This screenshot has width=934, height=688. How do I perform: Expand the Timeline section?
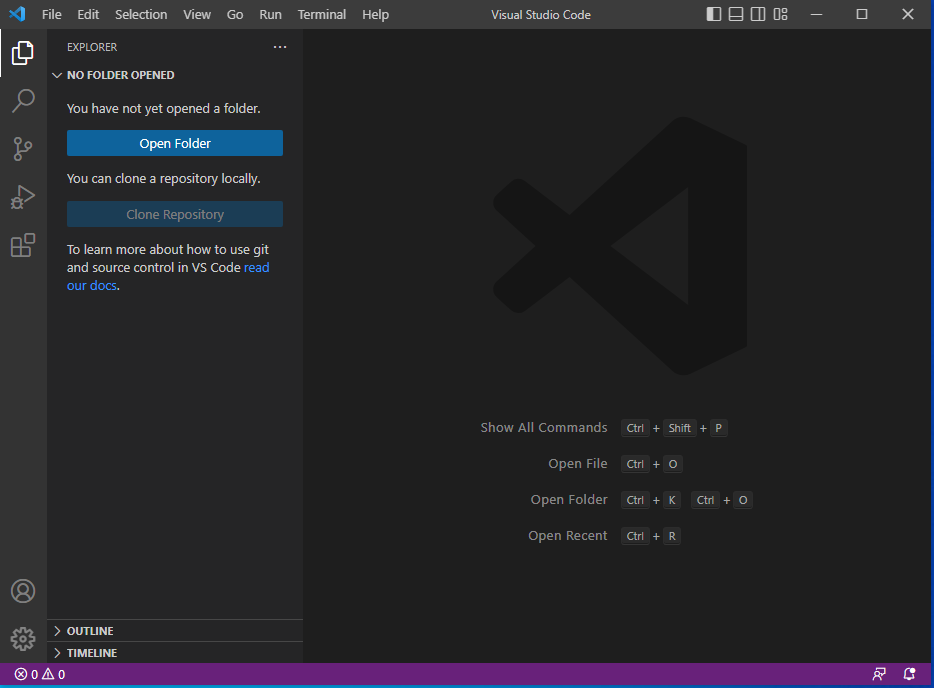(x=175, y=653)
